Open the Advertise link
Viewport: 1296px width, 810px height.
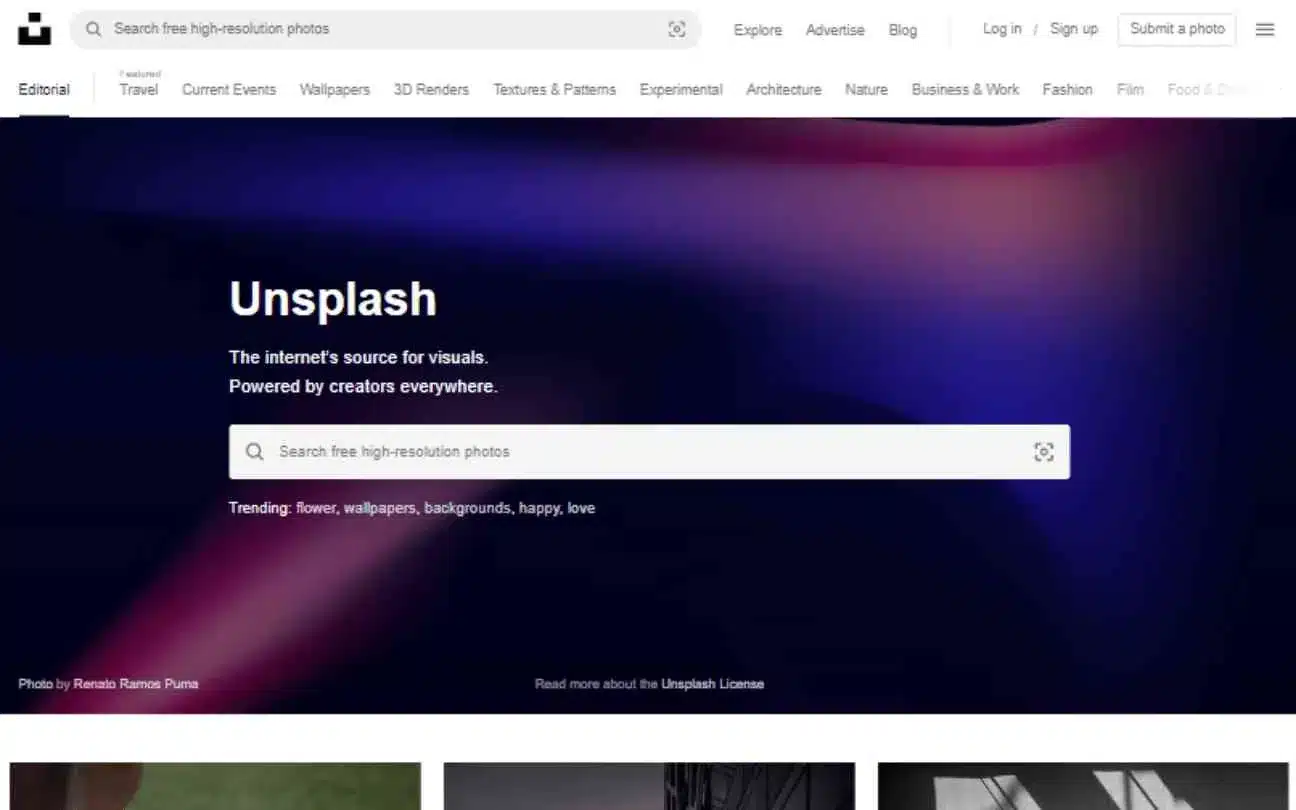[x=835, y=30]
